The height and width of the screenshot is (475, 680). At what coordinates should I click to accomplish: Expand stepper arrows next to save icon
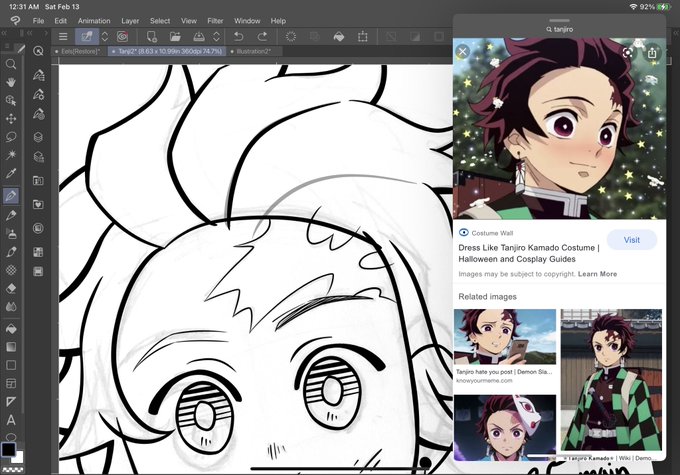click(x=216, y=36)
